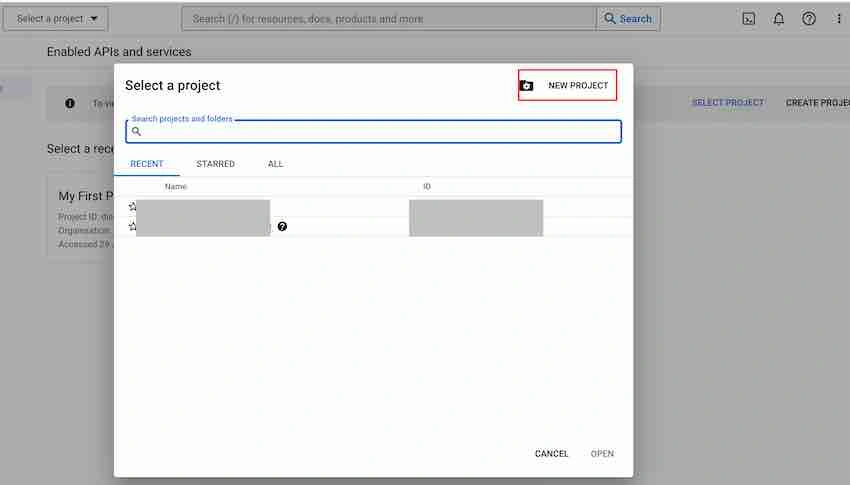This screenshot has width=850, height=485.
Task: Click the top Search button
Action: tap(628, 19)
